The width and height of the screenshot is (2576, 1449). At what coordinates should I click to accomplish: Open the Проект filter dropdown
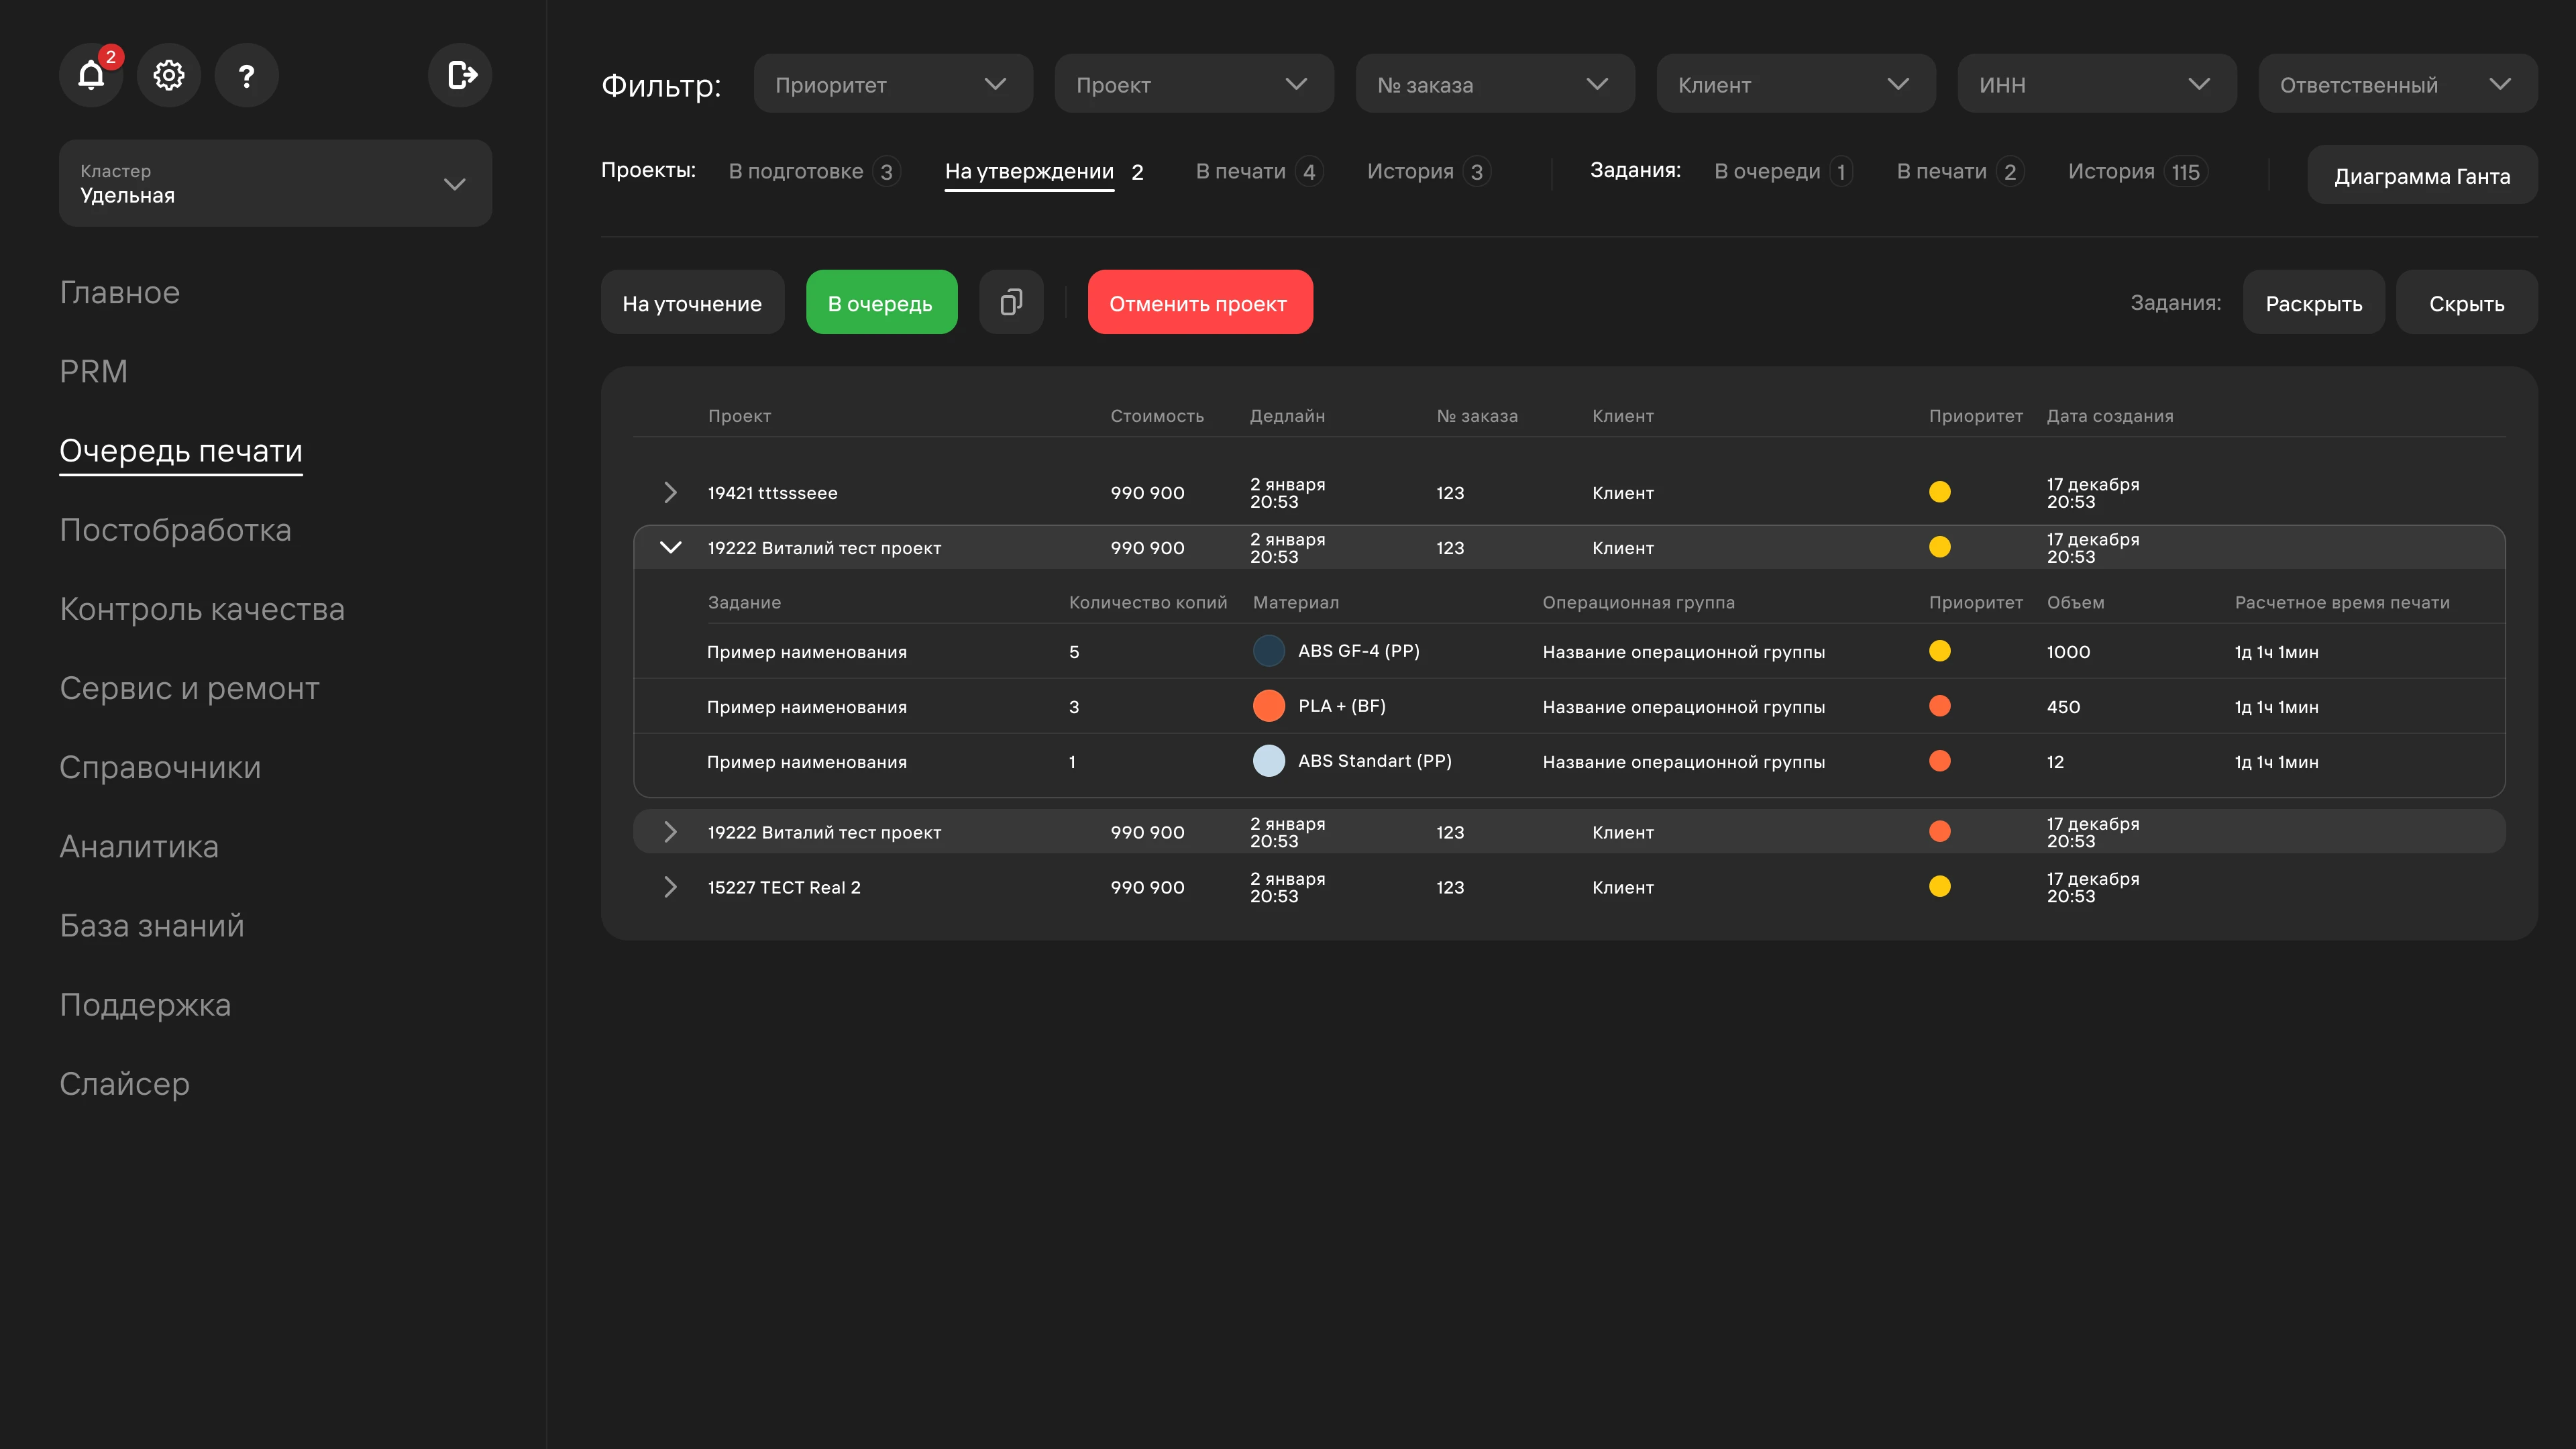click(x=1194, y=84)
